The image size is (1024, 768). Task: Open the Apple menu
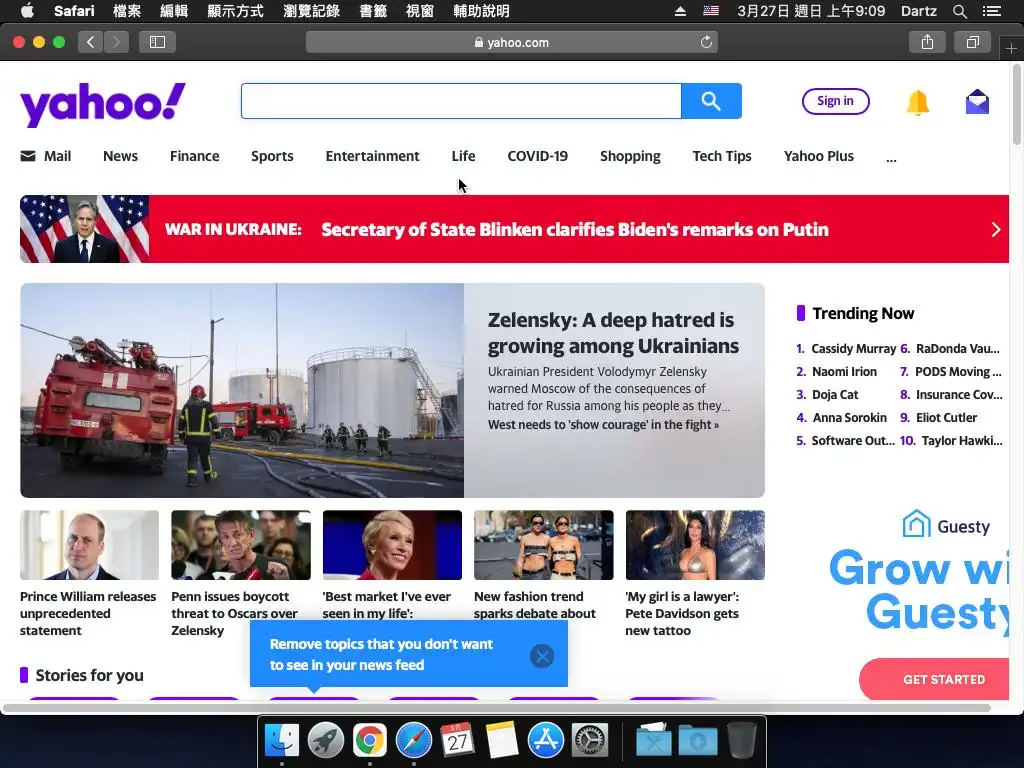pos(27,10)
